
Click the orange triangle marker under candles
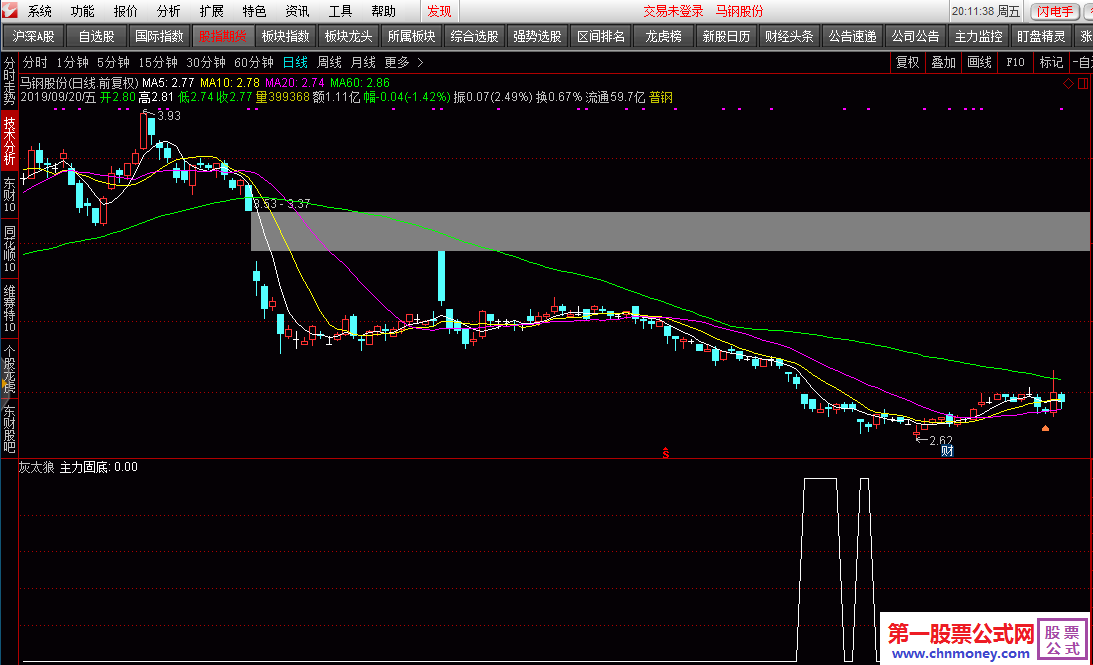pos(1045,428)
